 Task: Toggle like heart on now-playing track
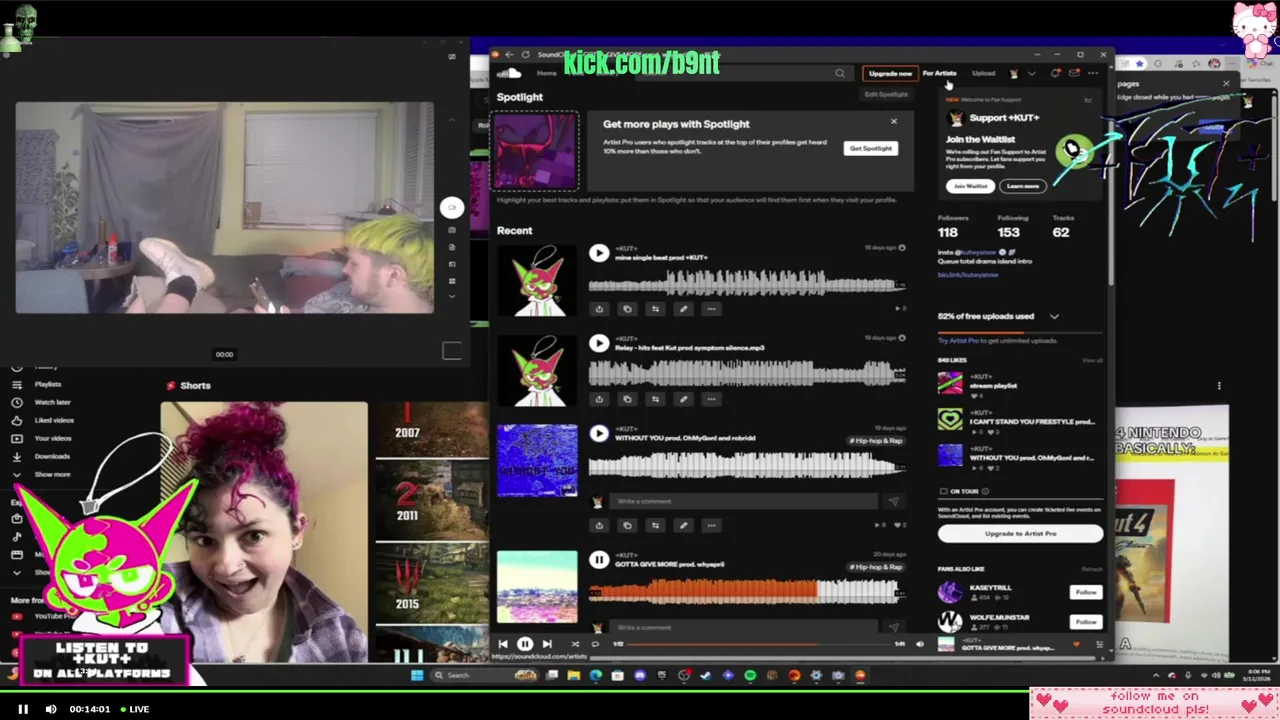pyautogui.click(x=1076, y=645)
